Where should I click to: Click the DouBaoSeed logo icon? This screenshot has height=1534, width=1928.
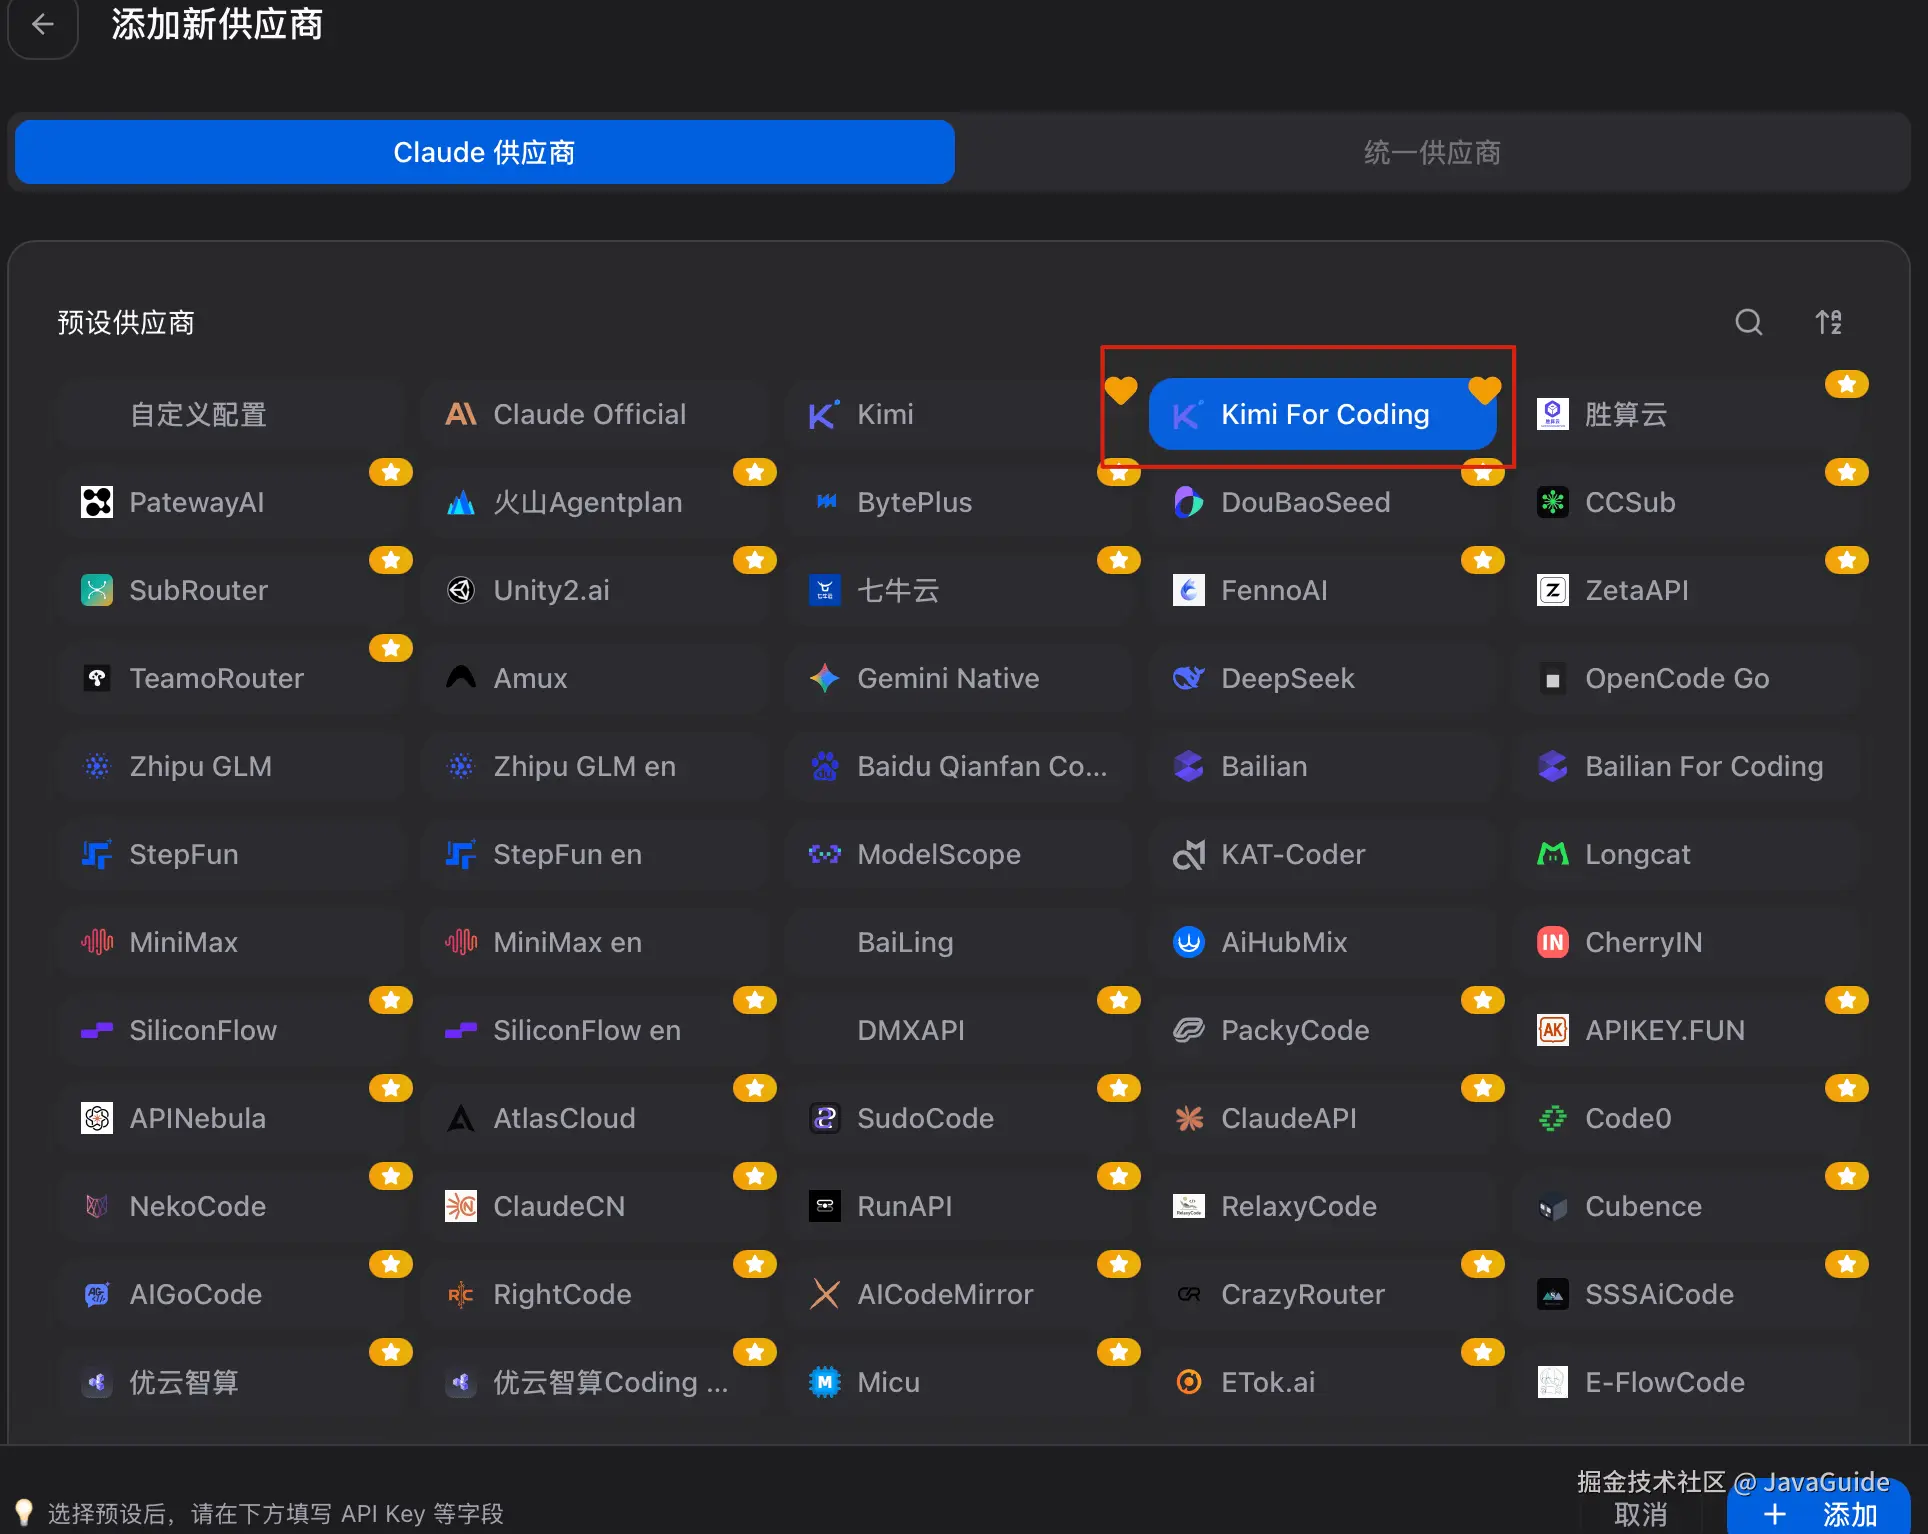tap(1188, 502)
